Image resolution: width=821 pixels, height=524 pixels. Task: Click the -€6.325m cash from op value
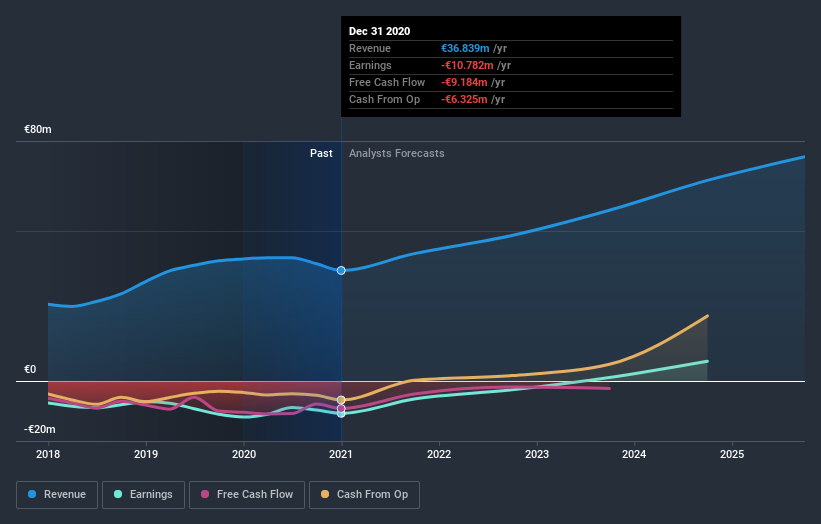click(464, 99)
